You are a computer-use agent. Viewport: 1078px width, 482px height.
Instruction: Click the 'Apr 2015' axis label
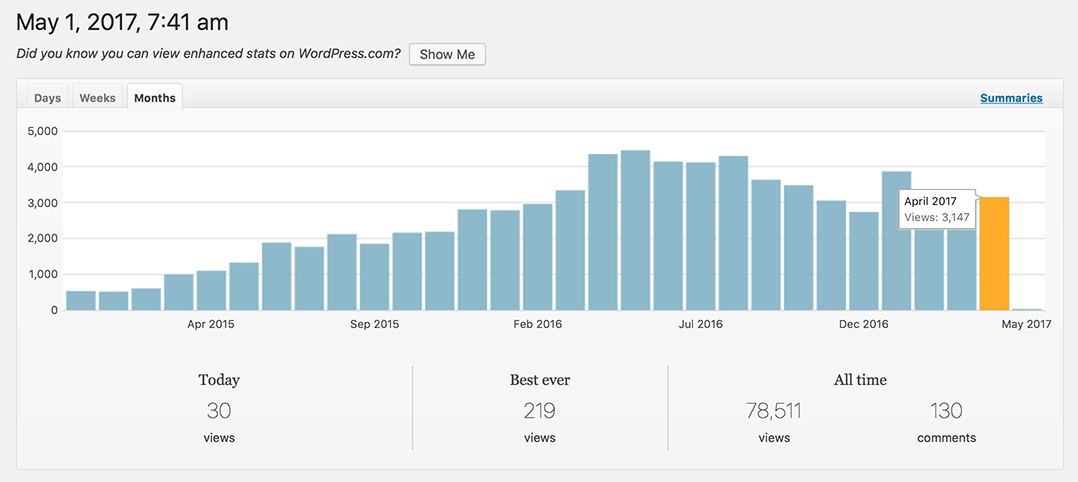[210, 324]
